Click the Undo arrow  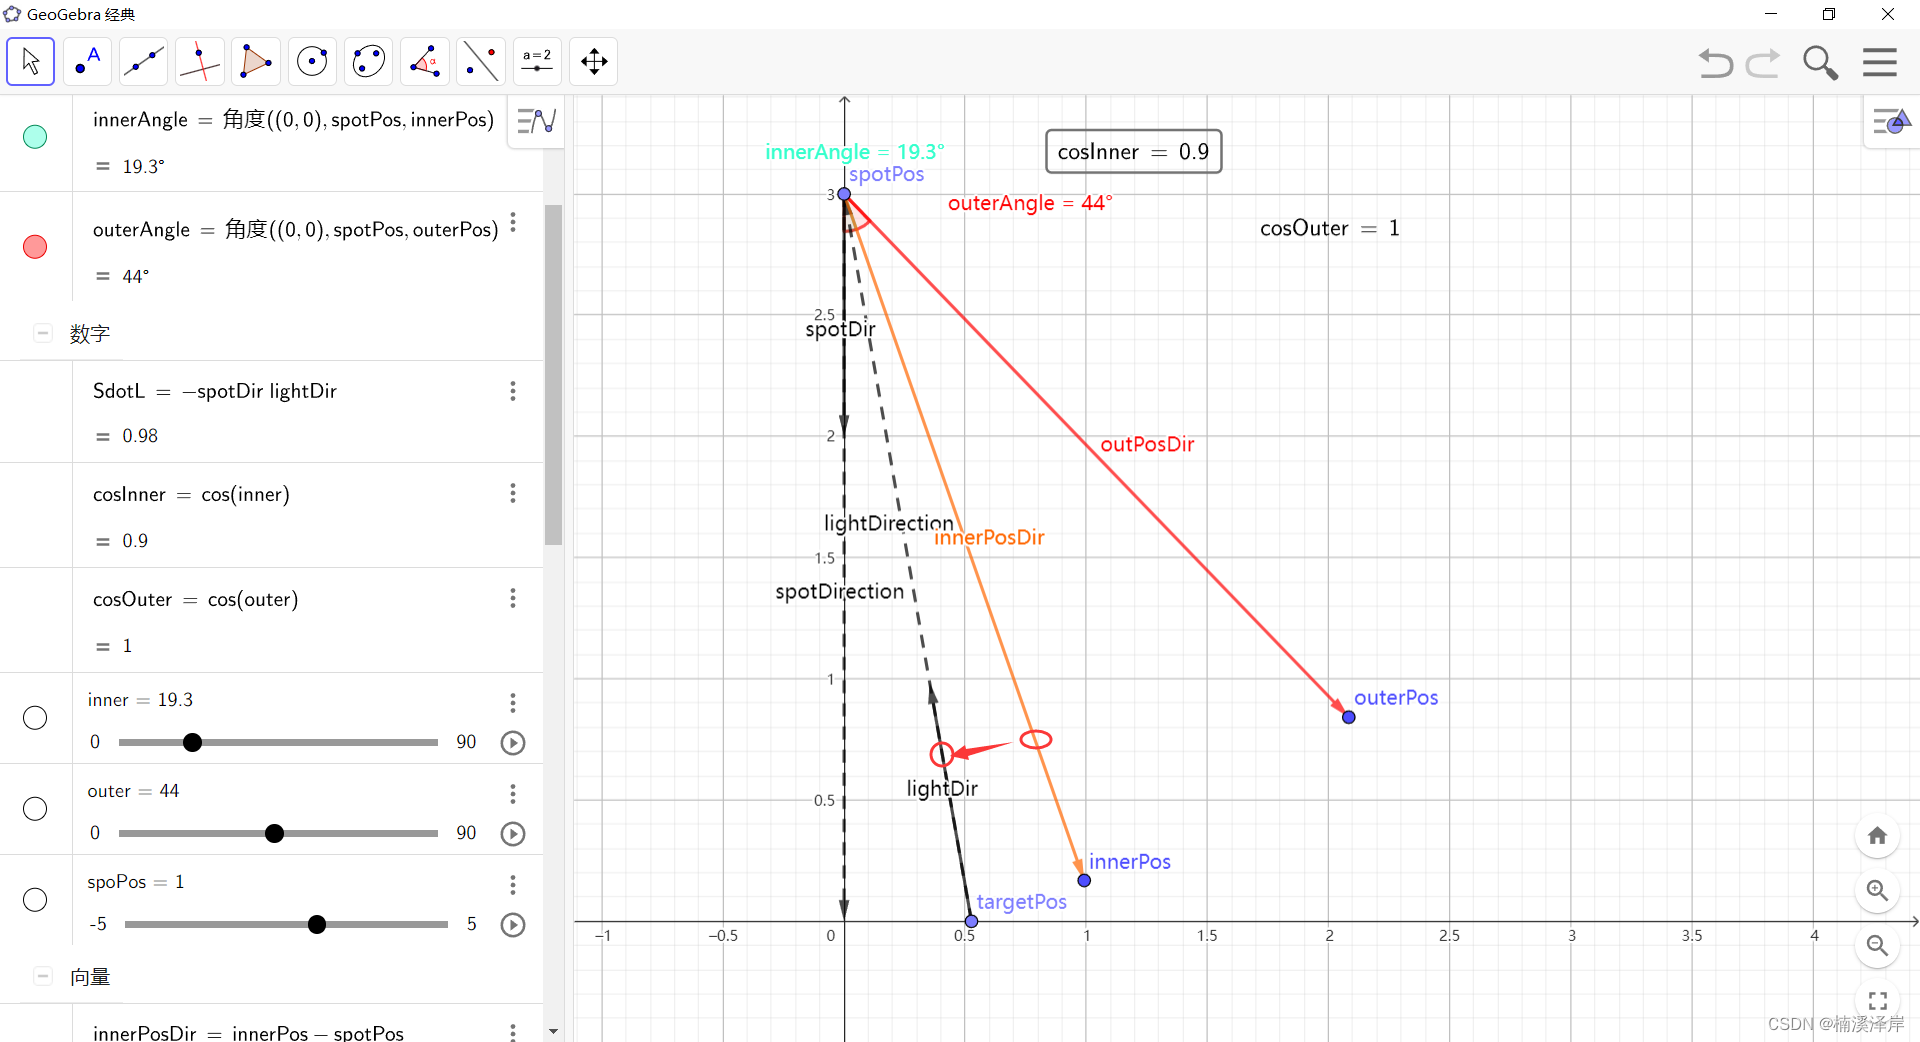[x=1715, y=63]
